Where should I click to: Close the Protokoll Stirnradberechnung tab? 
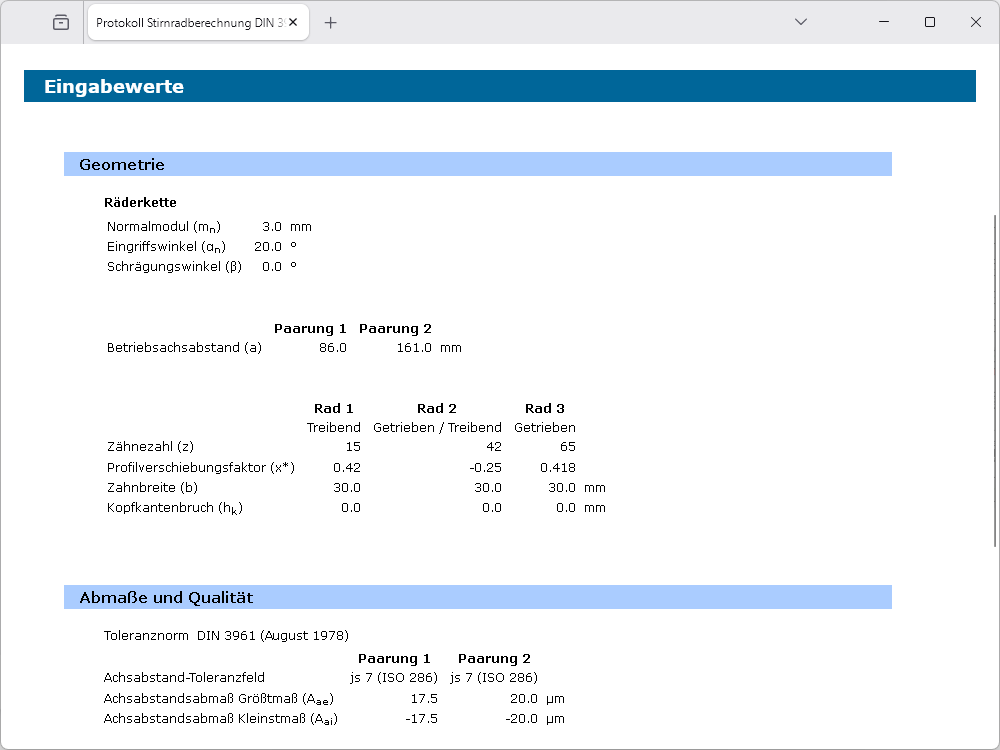(x=293, y=22)
